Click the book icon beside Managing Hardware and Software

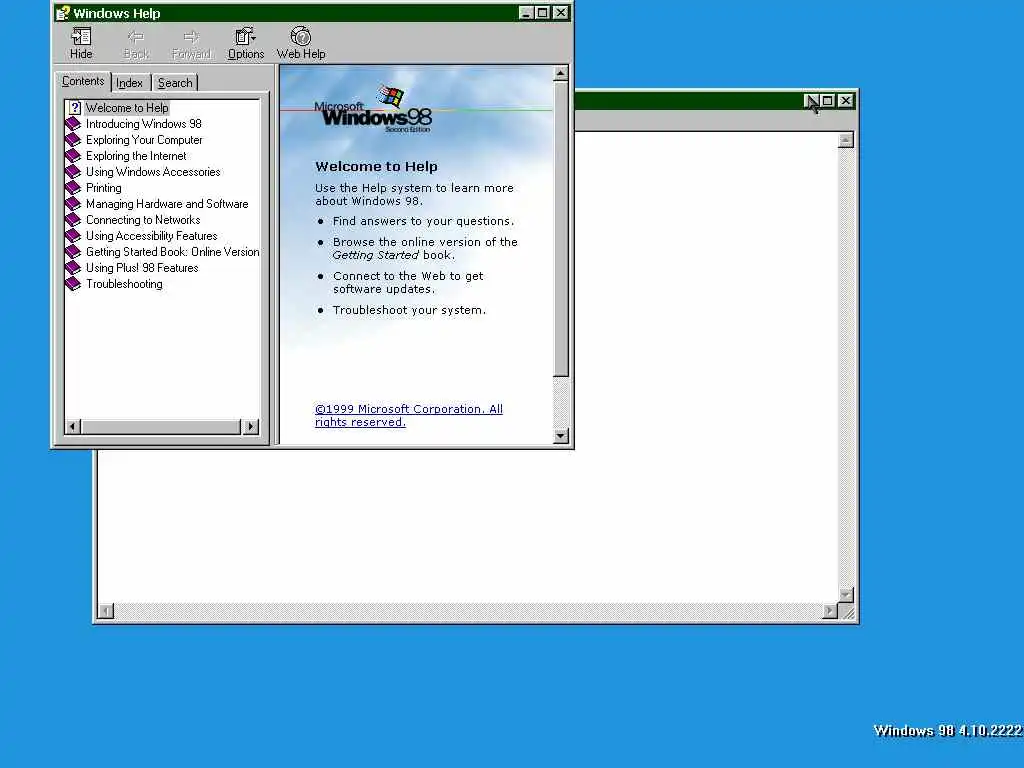click(73, 204)
